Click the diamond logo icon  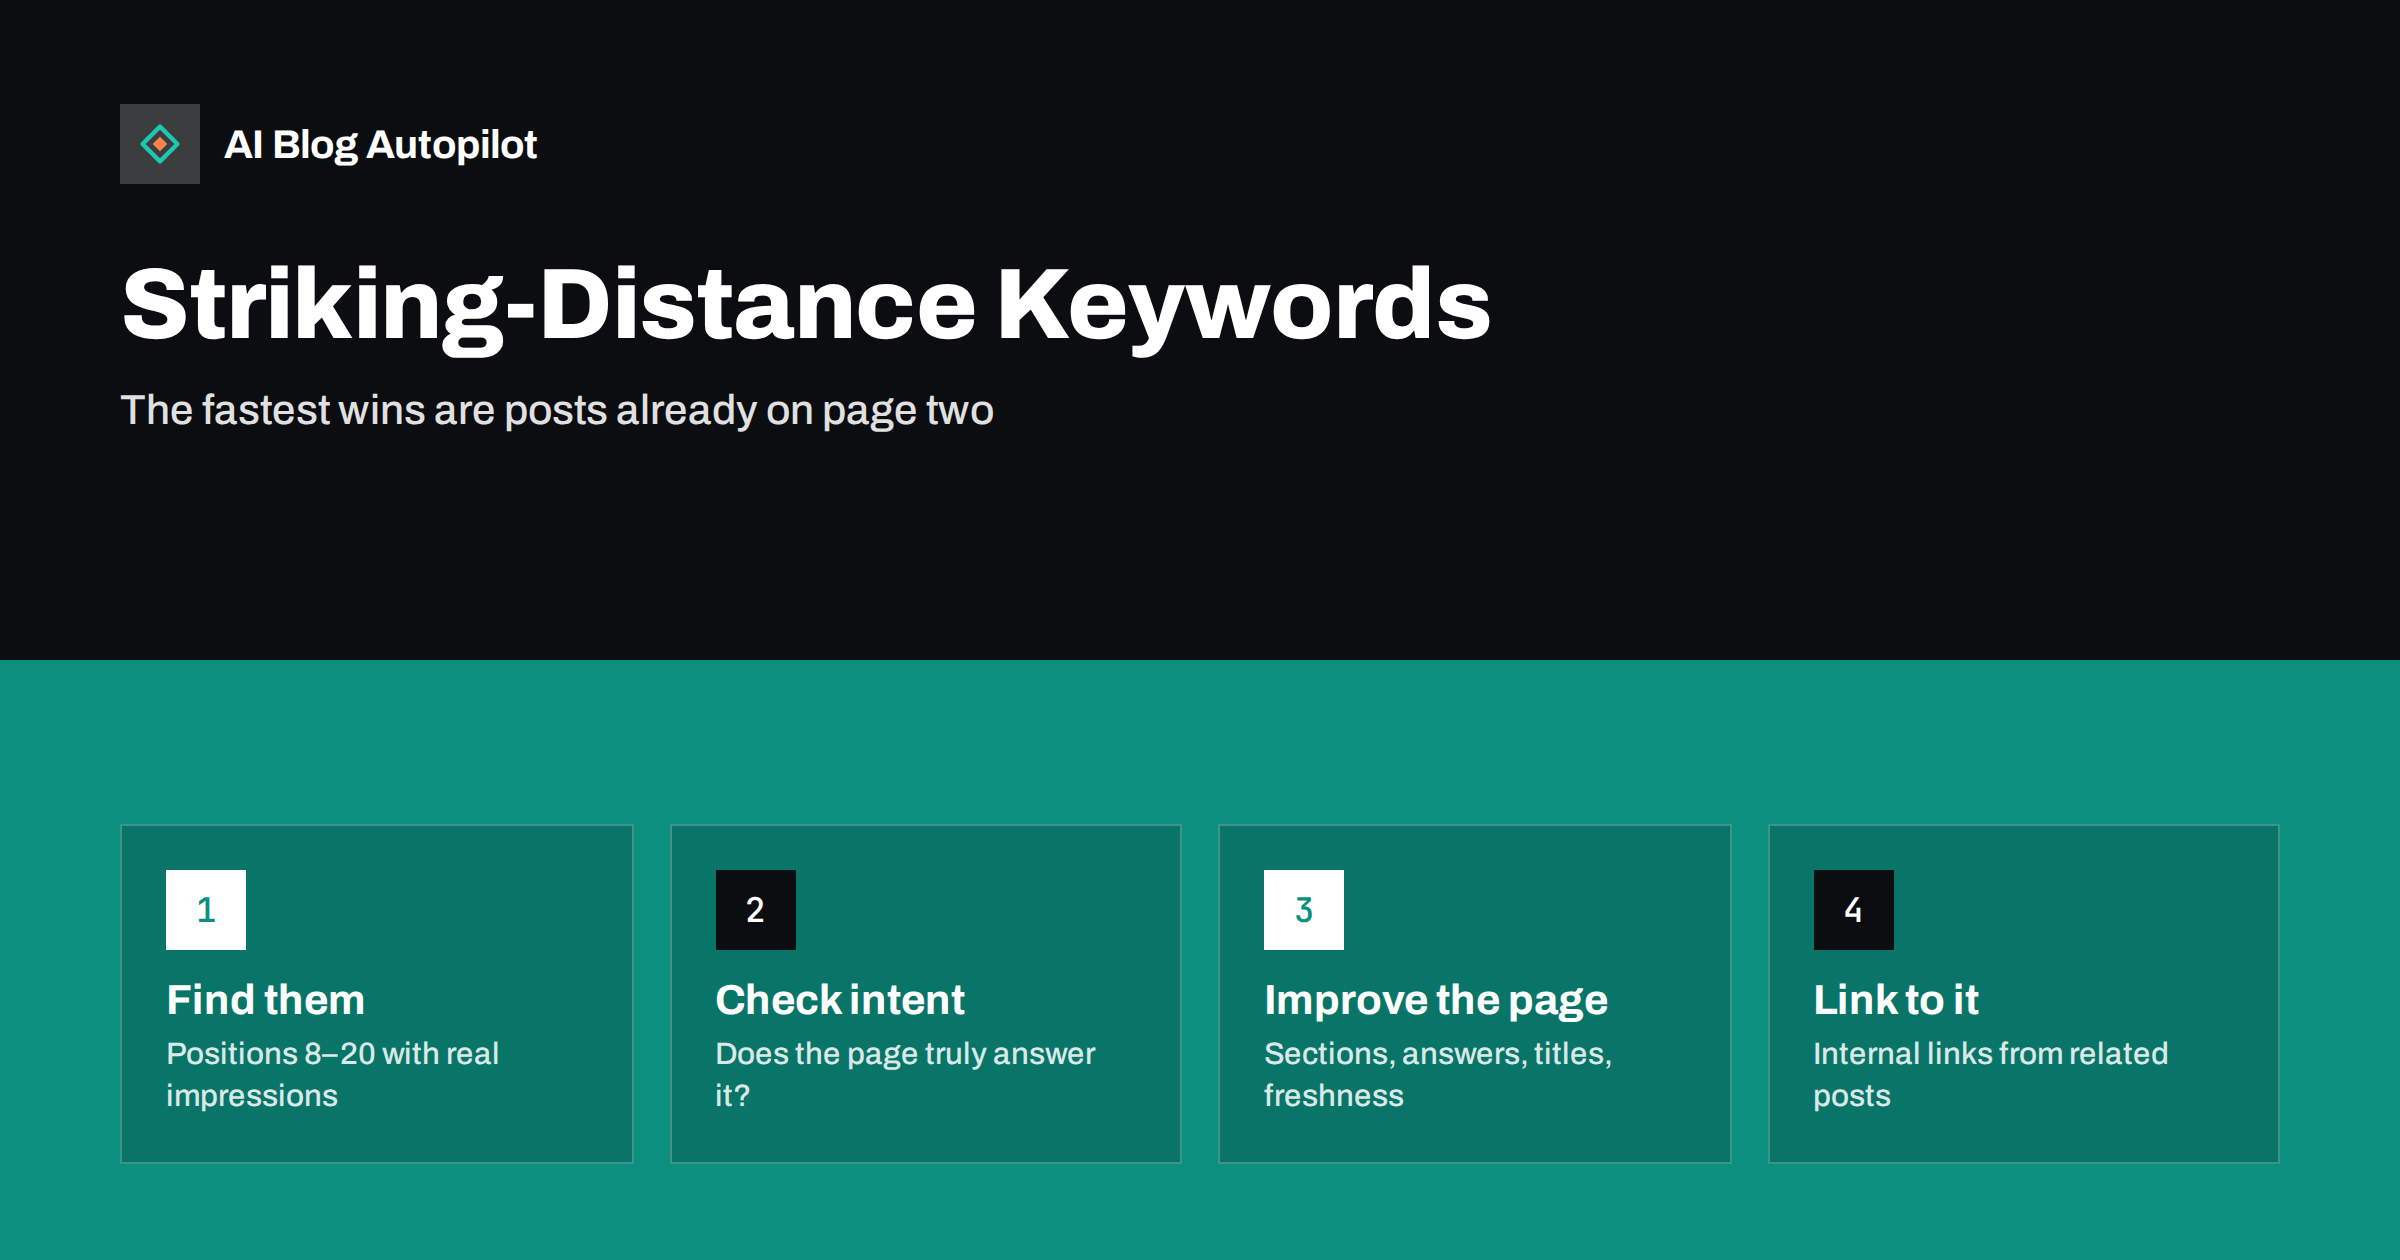pos(160,144)
